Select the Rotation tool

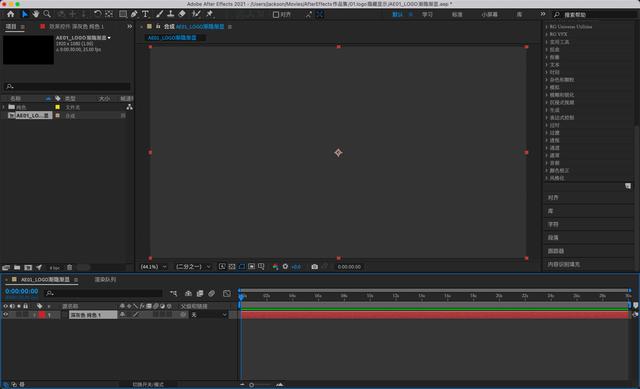click(x=98, y=14)
